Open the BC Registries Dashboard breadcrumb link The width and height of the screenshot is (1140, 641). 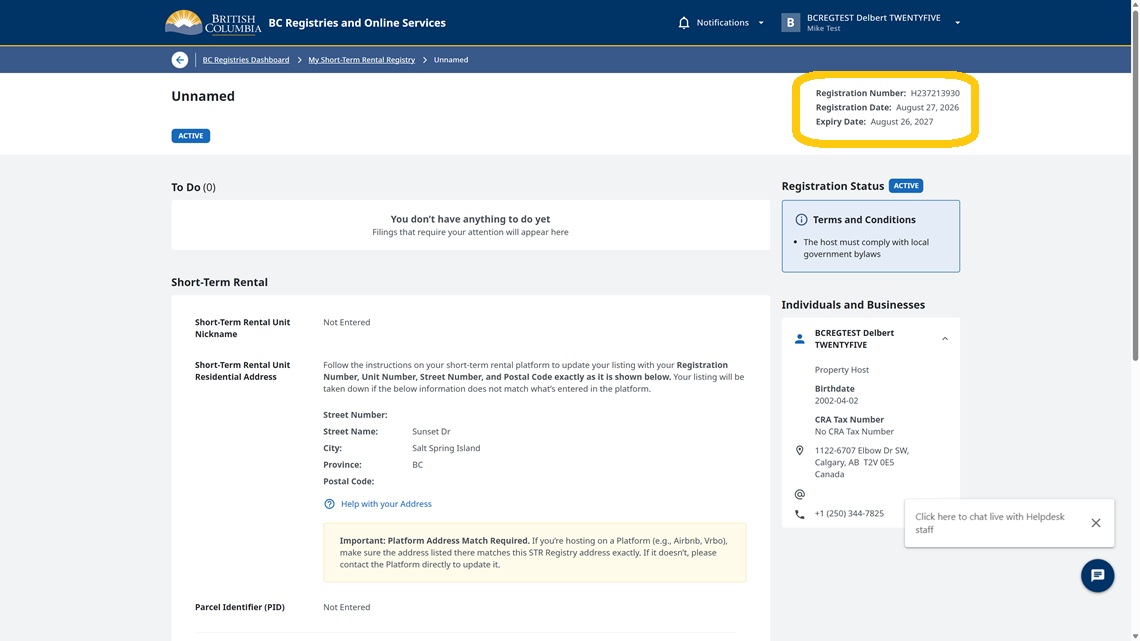tap(246, 60)
